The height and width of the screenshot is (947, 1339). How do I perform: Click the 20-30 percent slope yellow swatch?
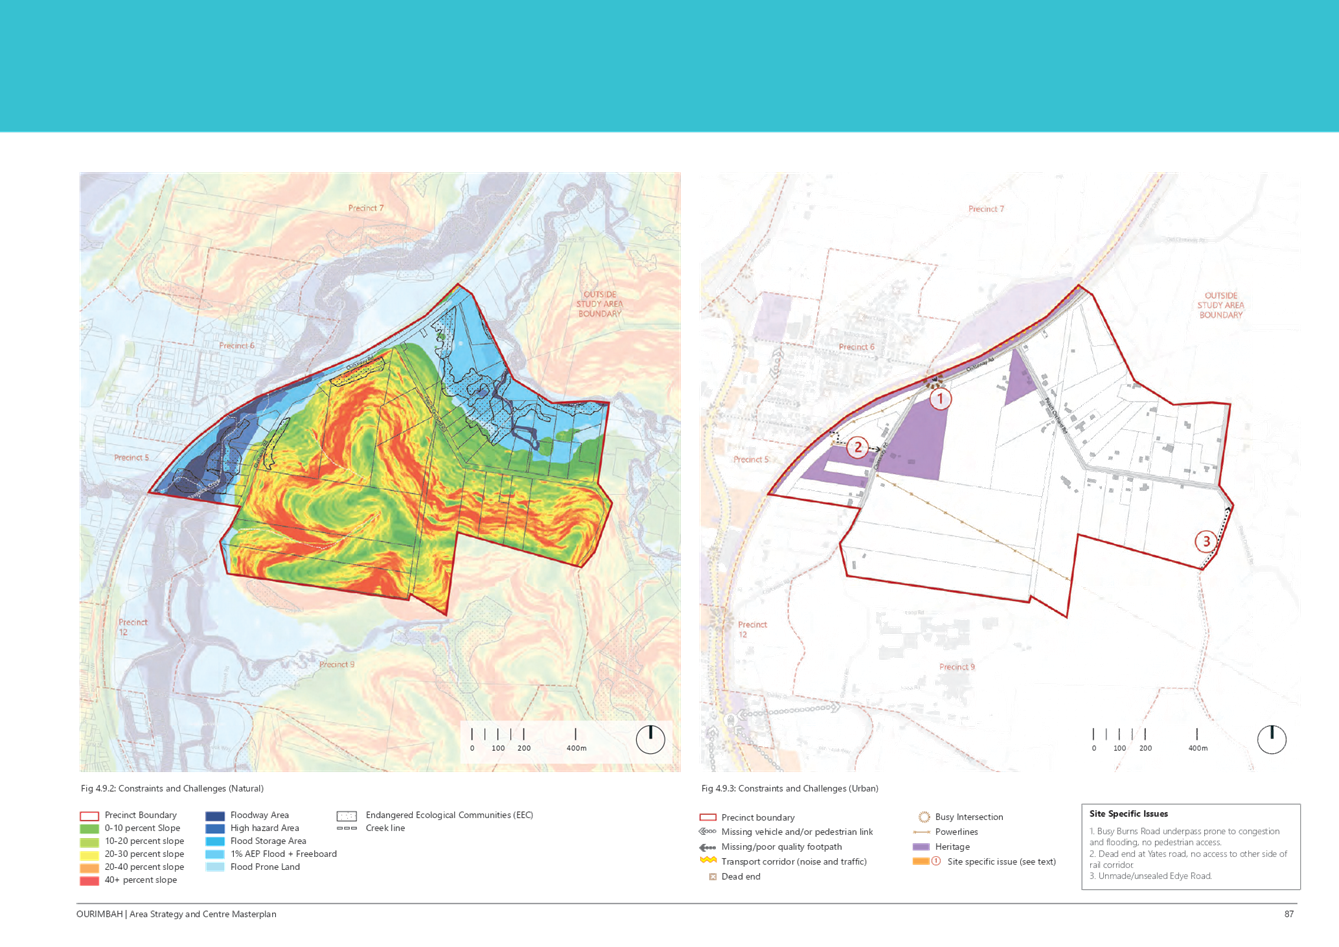point(90,854)
